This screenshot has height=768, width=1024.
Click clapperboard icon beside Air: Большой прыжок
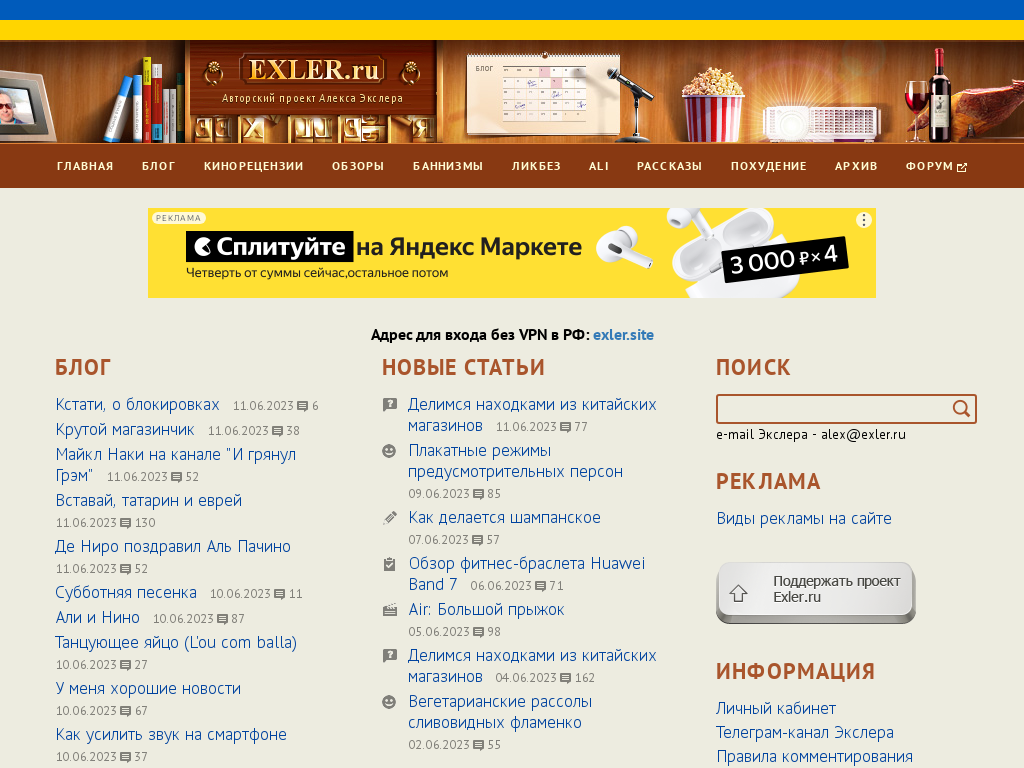[390, 610]
